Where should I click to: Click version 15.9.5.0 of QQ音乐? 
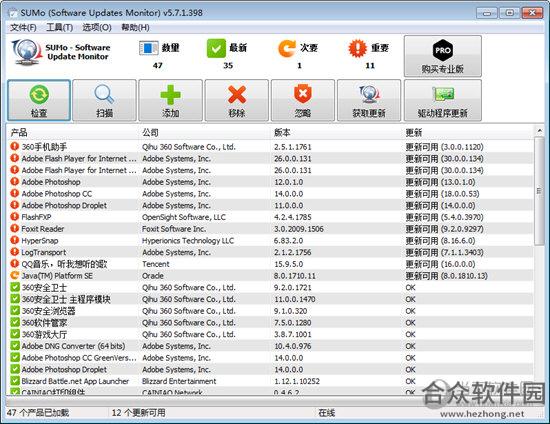click(288, 264)
